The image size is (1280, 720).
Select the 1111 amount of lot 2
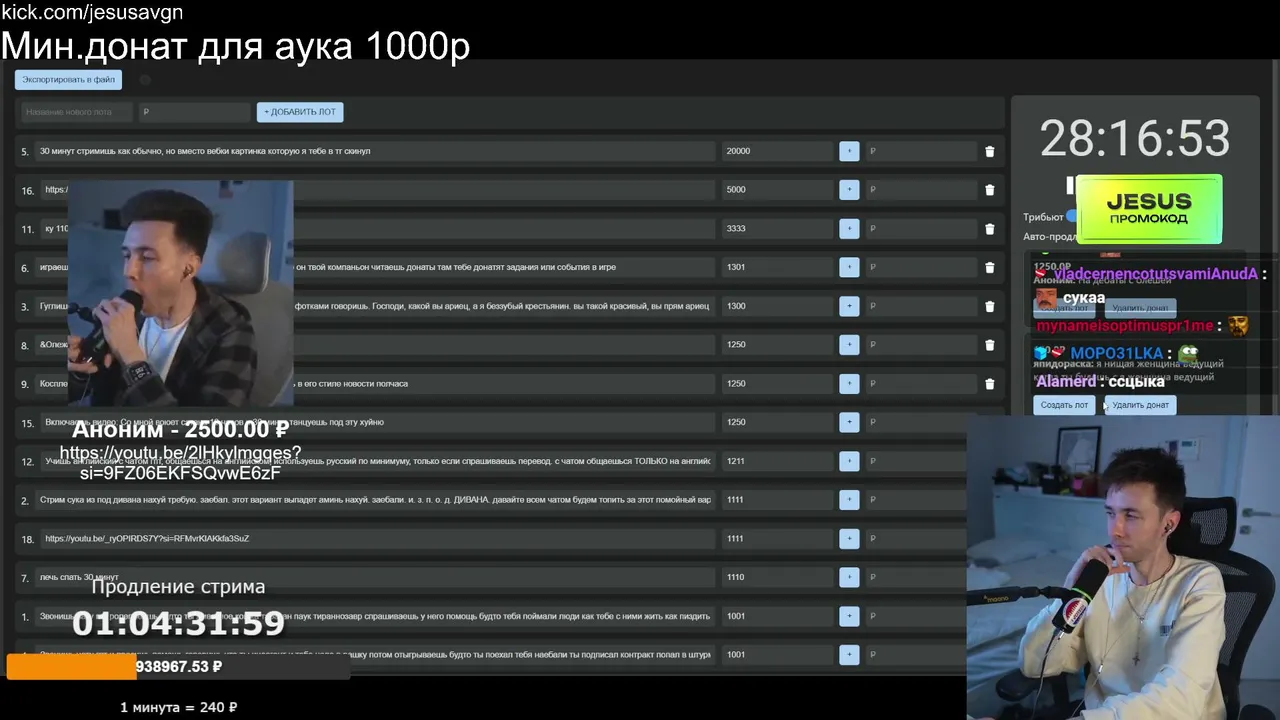(778, 500)
